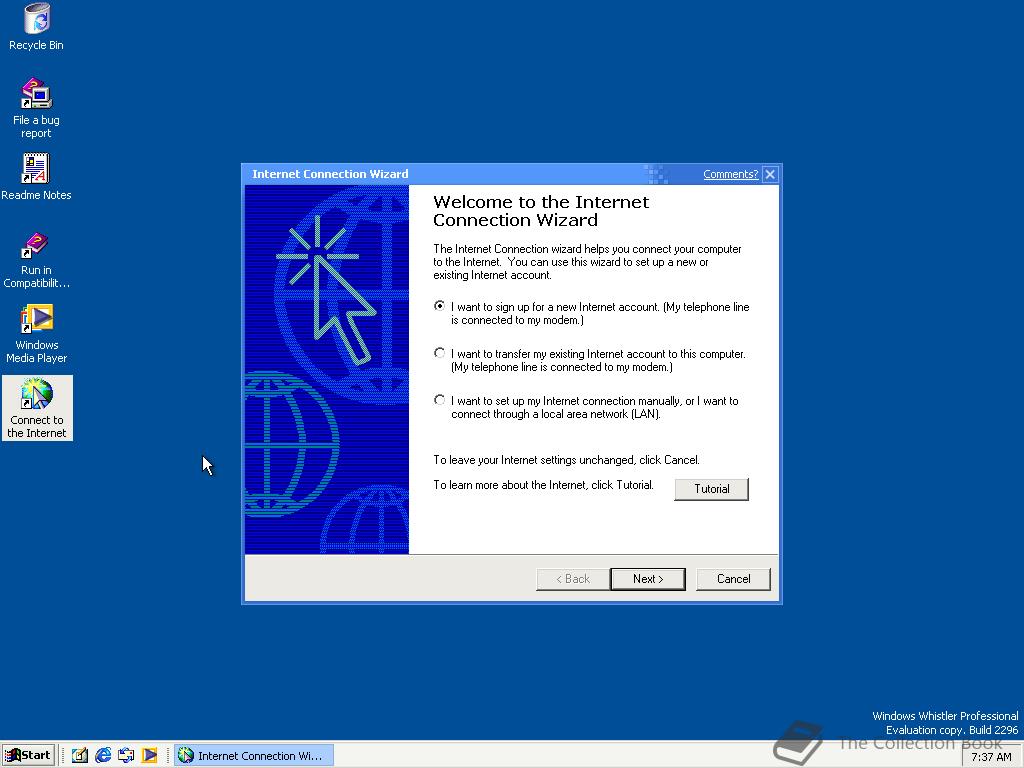Click the Tutorial button
This screenshot has width=1024, height=768.
coord(711,489)
